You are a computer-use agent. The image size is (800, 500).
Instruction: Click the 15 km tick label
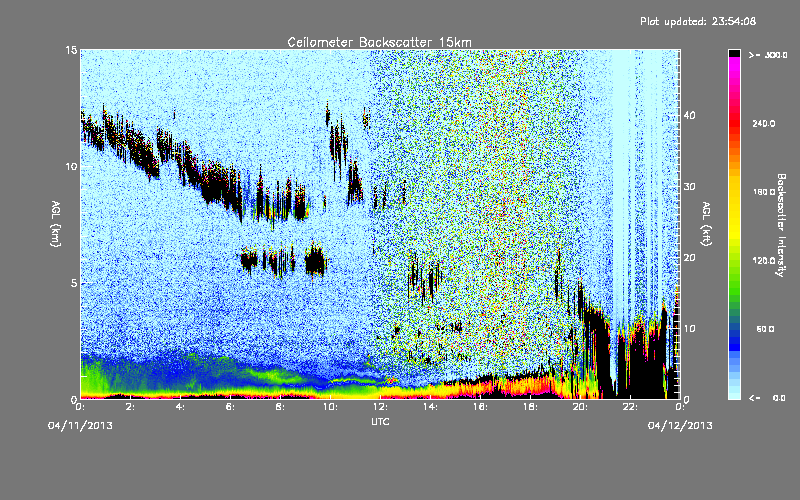[x=71, y=50]
